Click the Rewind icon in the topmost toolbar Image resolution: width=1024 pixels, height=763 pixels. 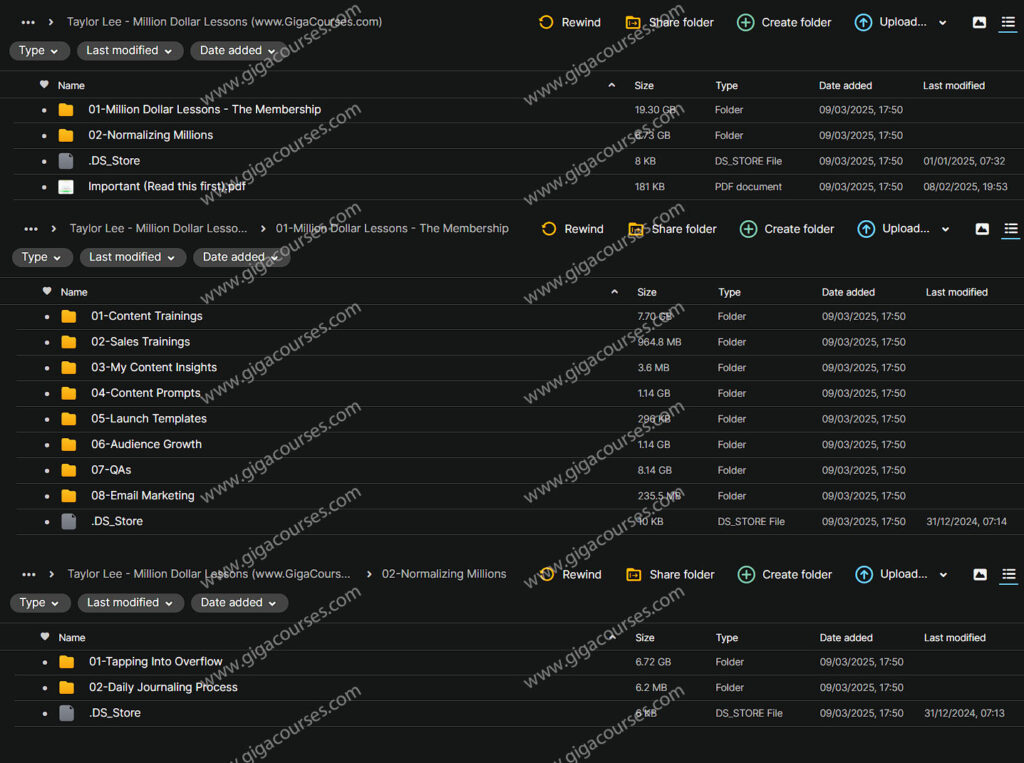pyautogui.click(x=546, y=22)
